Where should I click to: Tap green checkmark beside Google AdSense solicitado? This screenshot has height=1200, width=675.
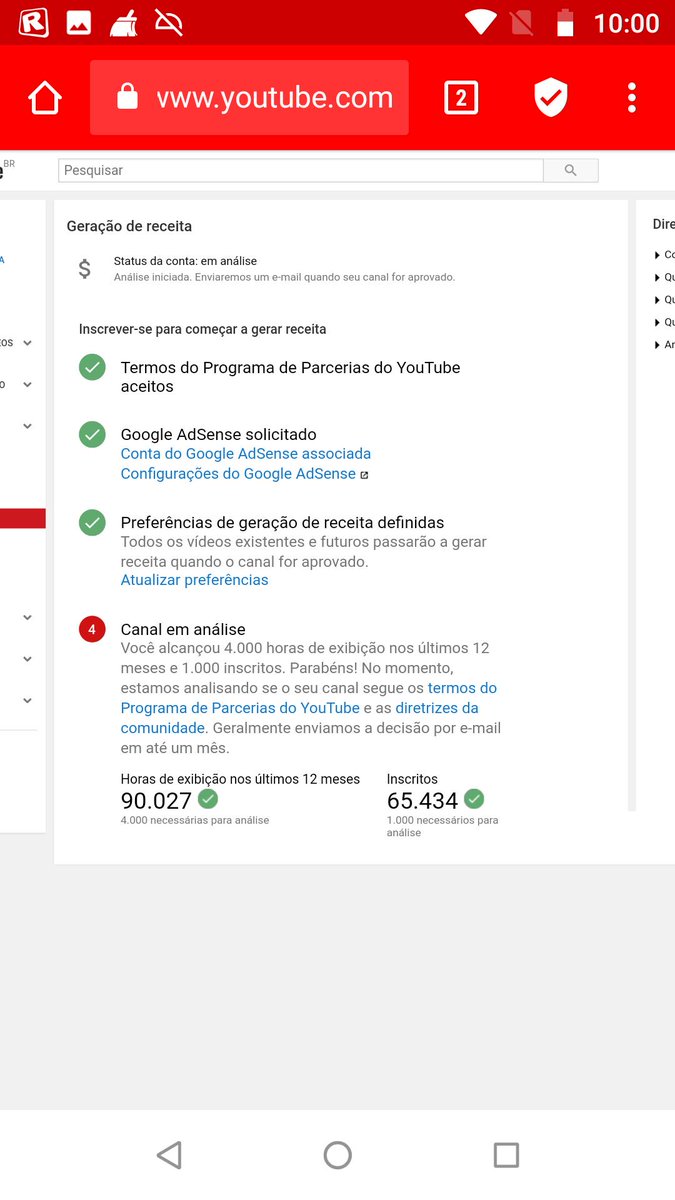point(92,434)
